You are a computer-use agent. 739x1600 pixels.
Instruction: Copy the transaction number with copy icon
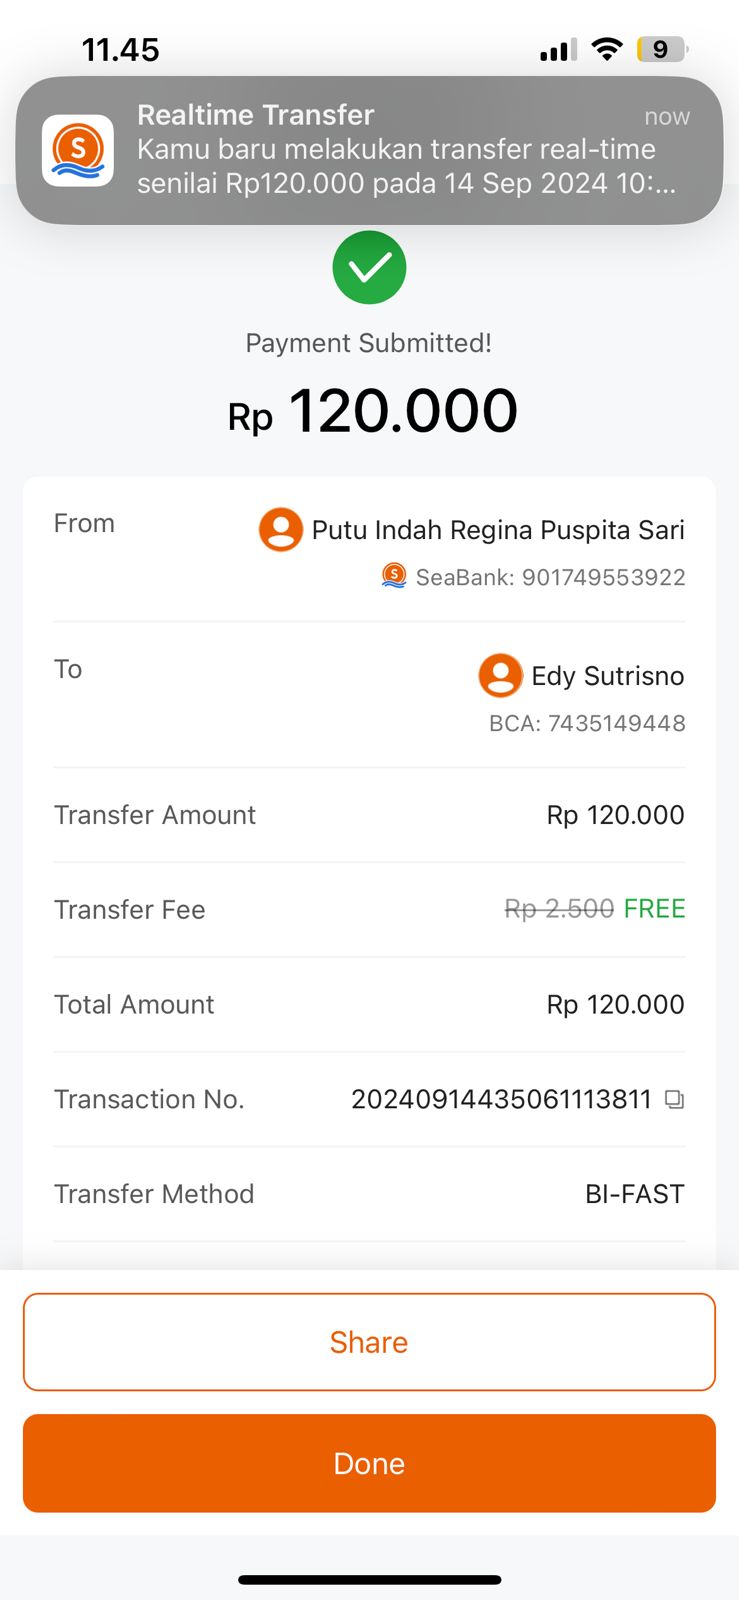[675, 1099]
